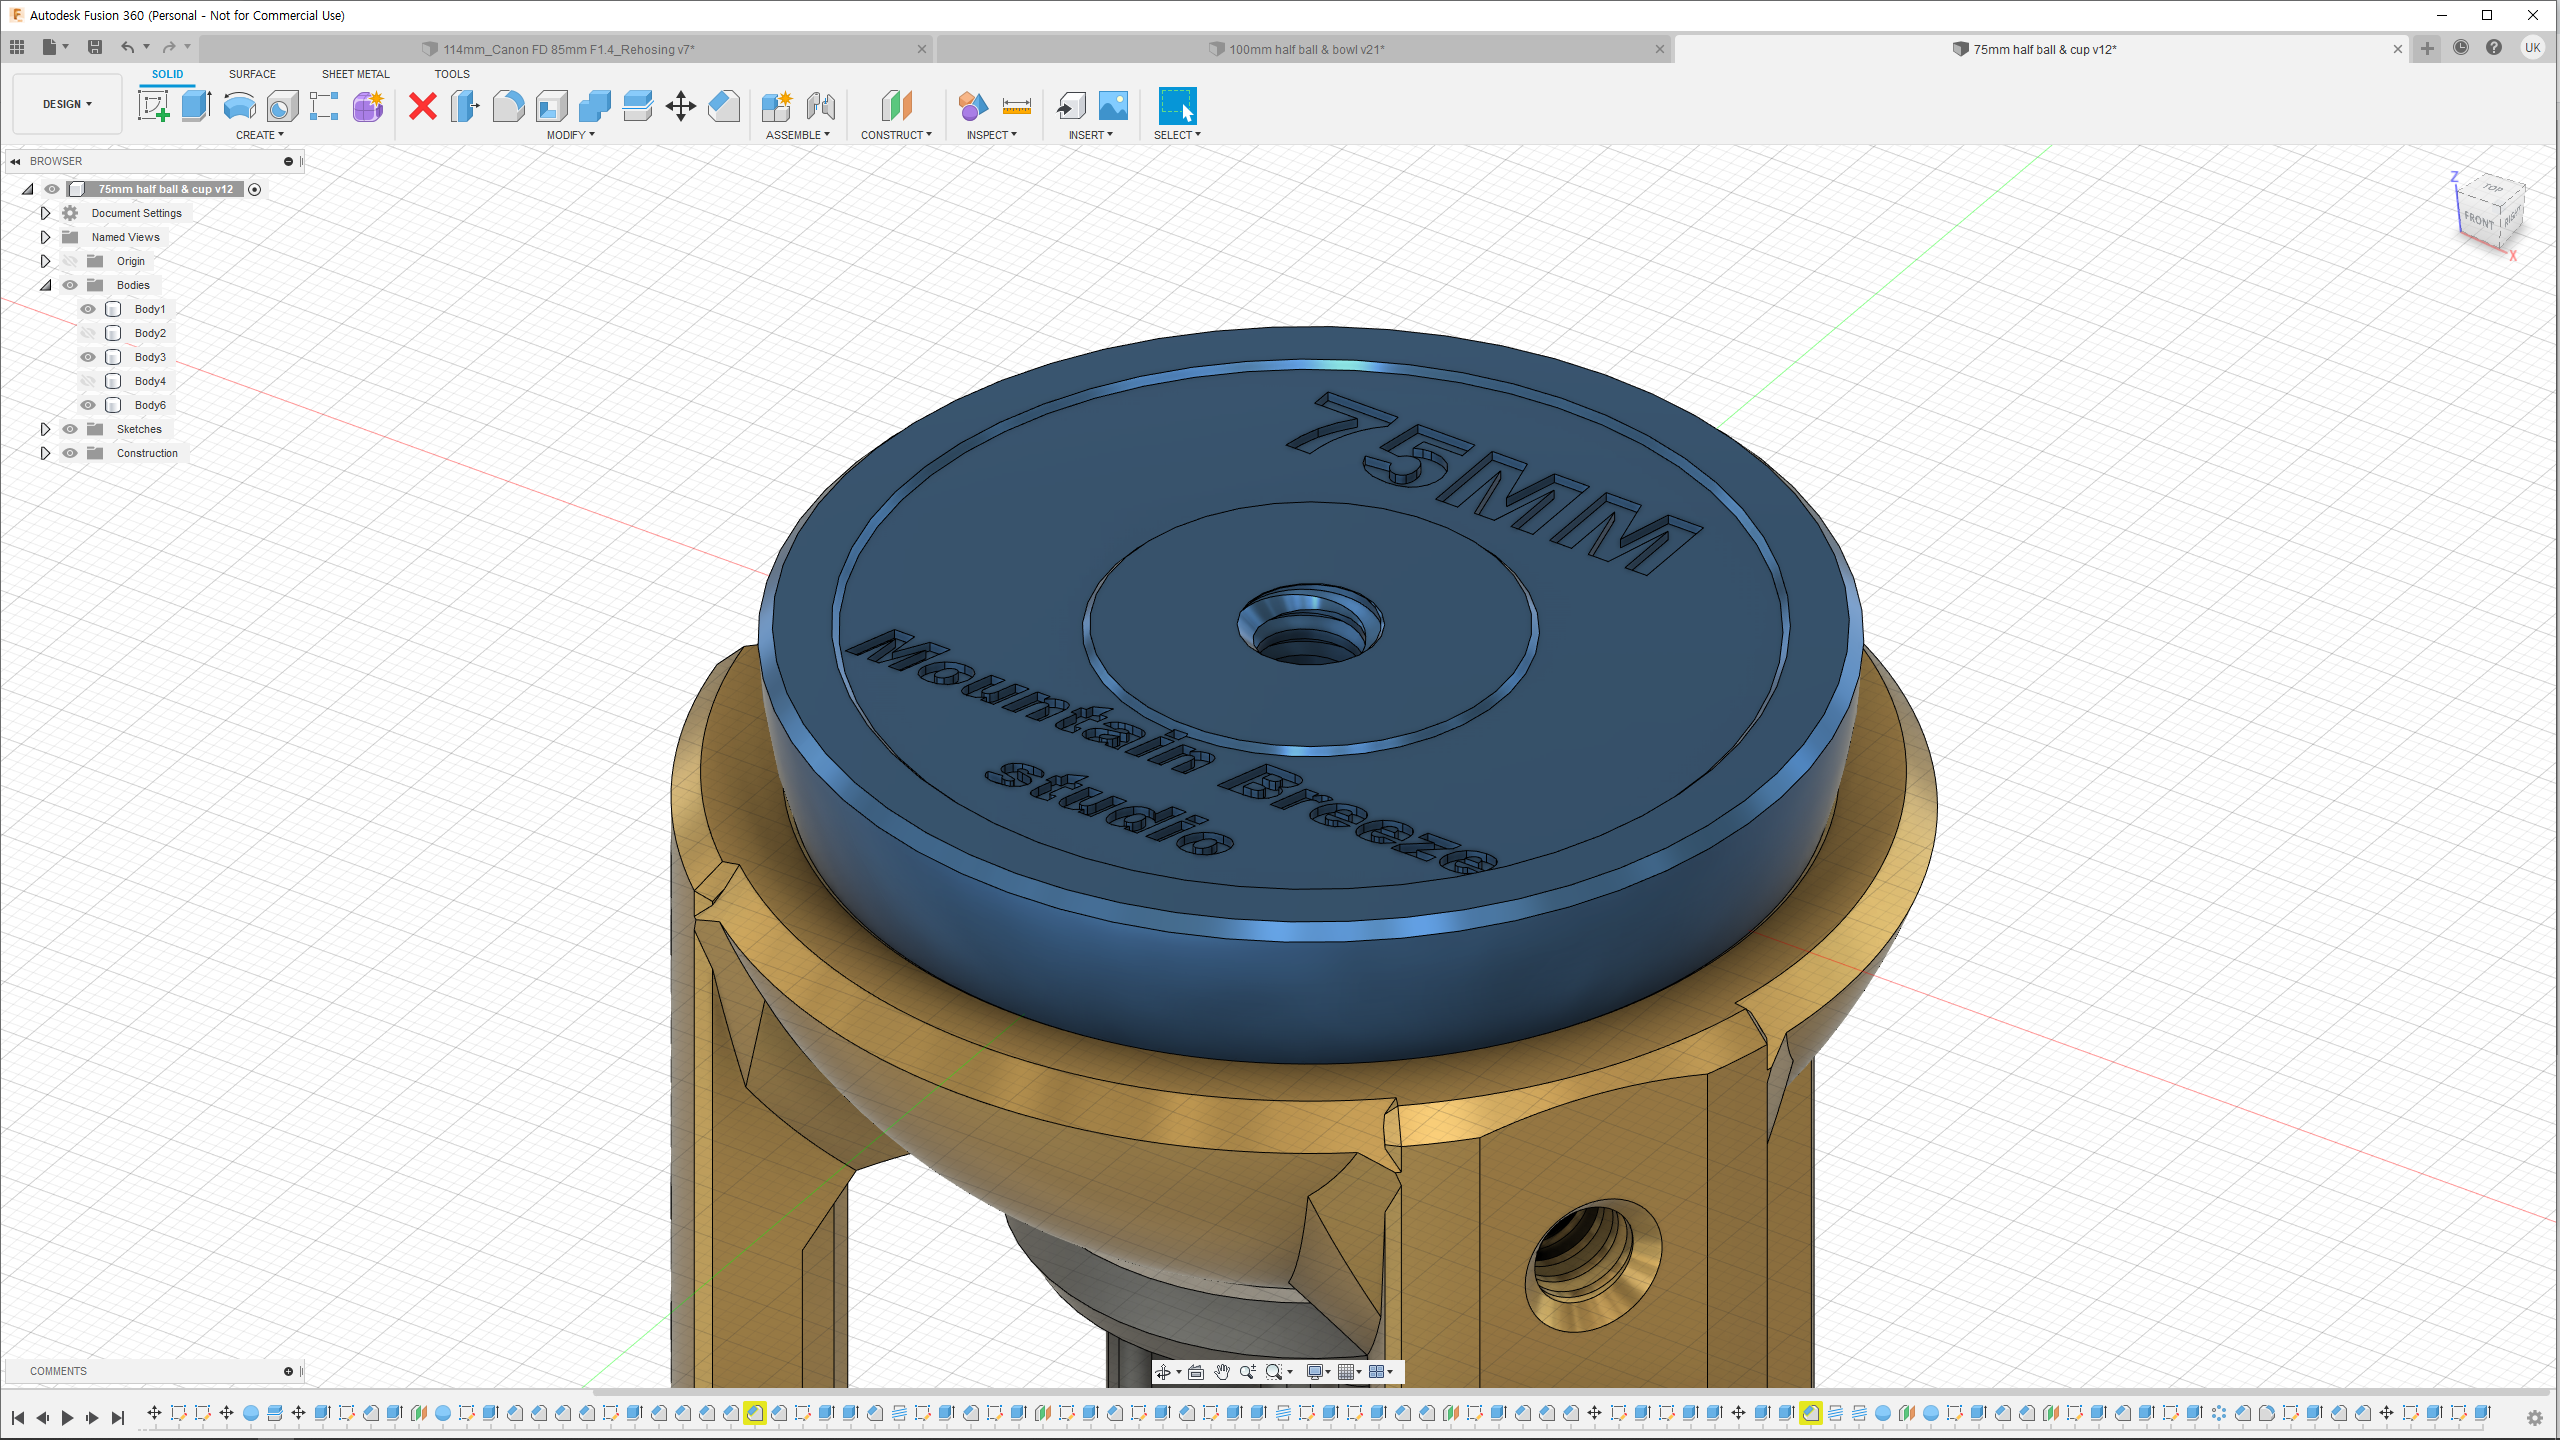Show Body2 by toggling its eye
Screen dimensions: 2560x1440
click(x=88, y=333)
